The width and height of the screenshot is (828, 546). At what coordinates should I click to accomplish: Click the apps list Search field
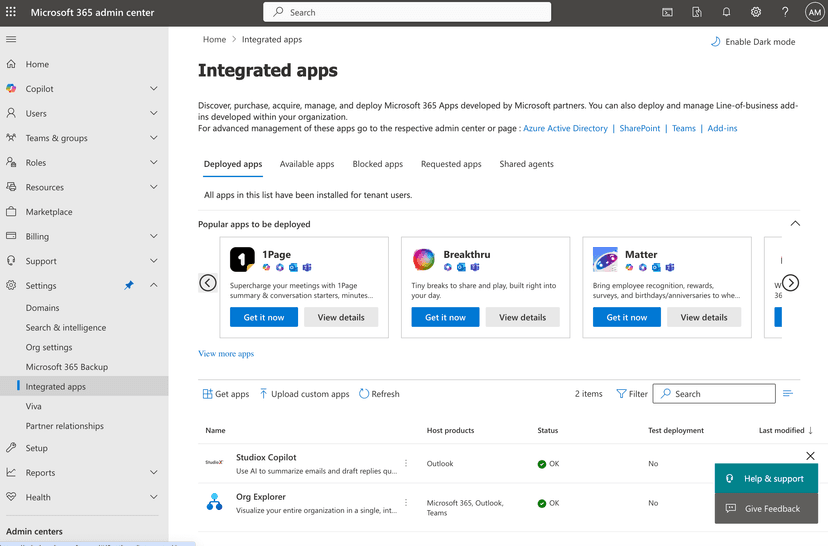coord(714,394)
